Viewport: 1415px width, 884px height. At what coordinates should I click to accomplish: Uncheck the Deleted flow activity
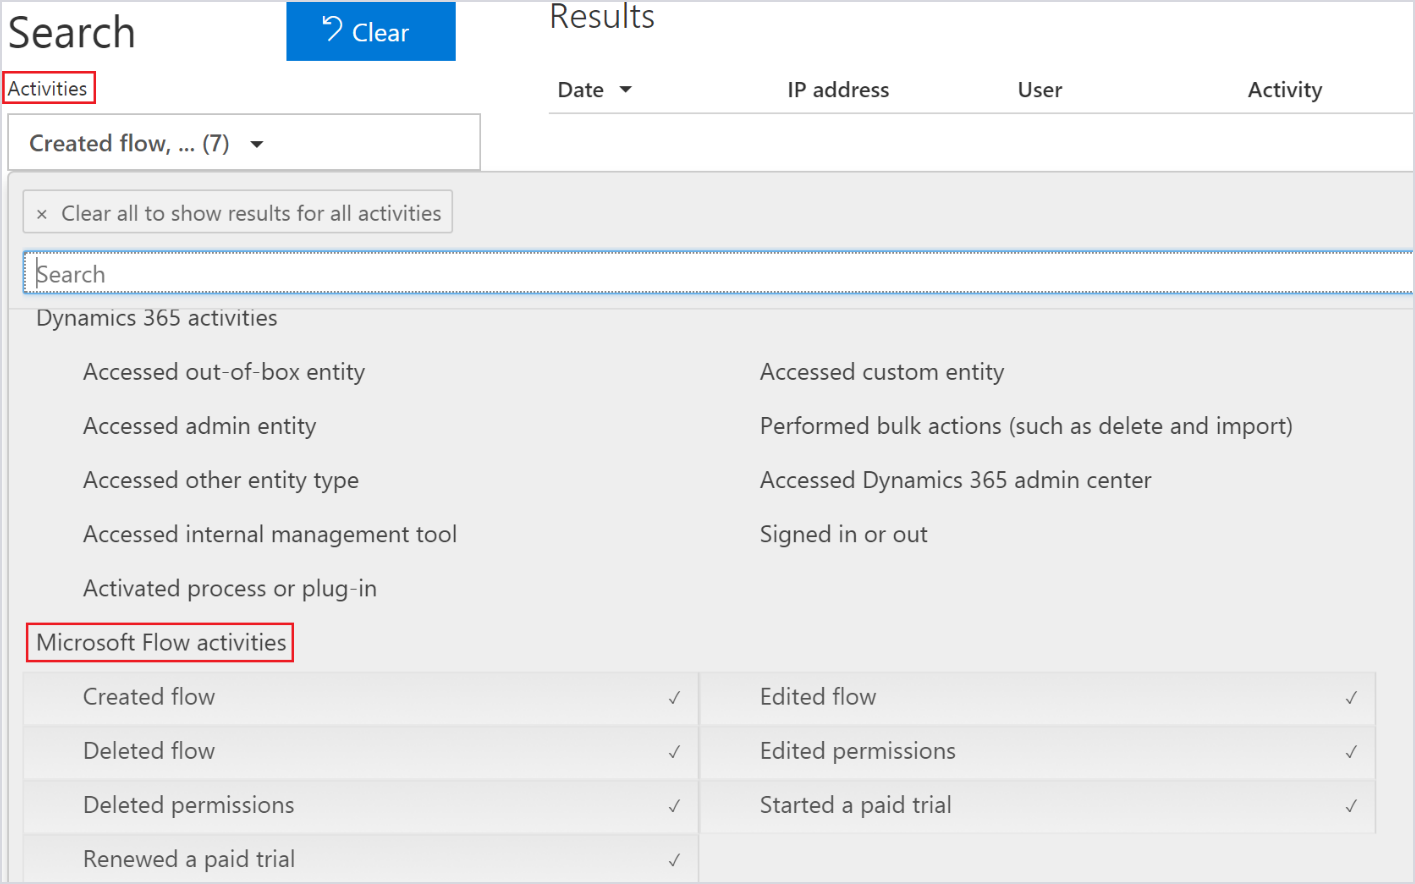click(x=676, y=751)
